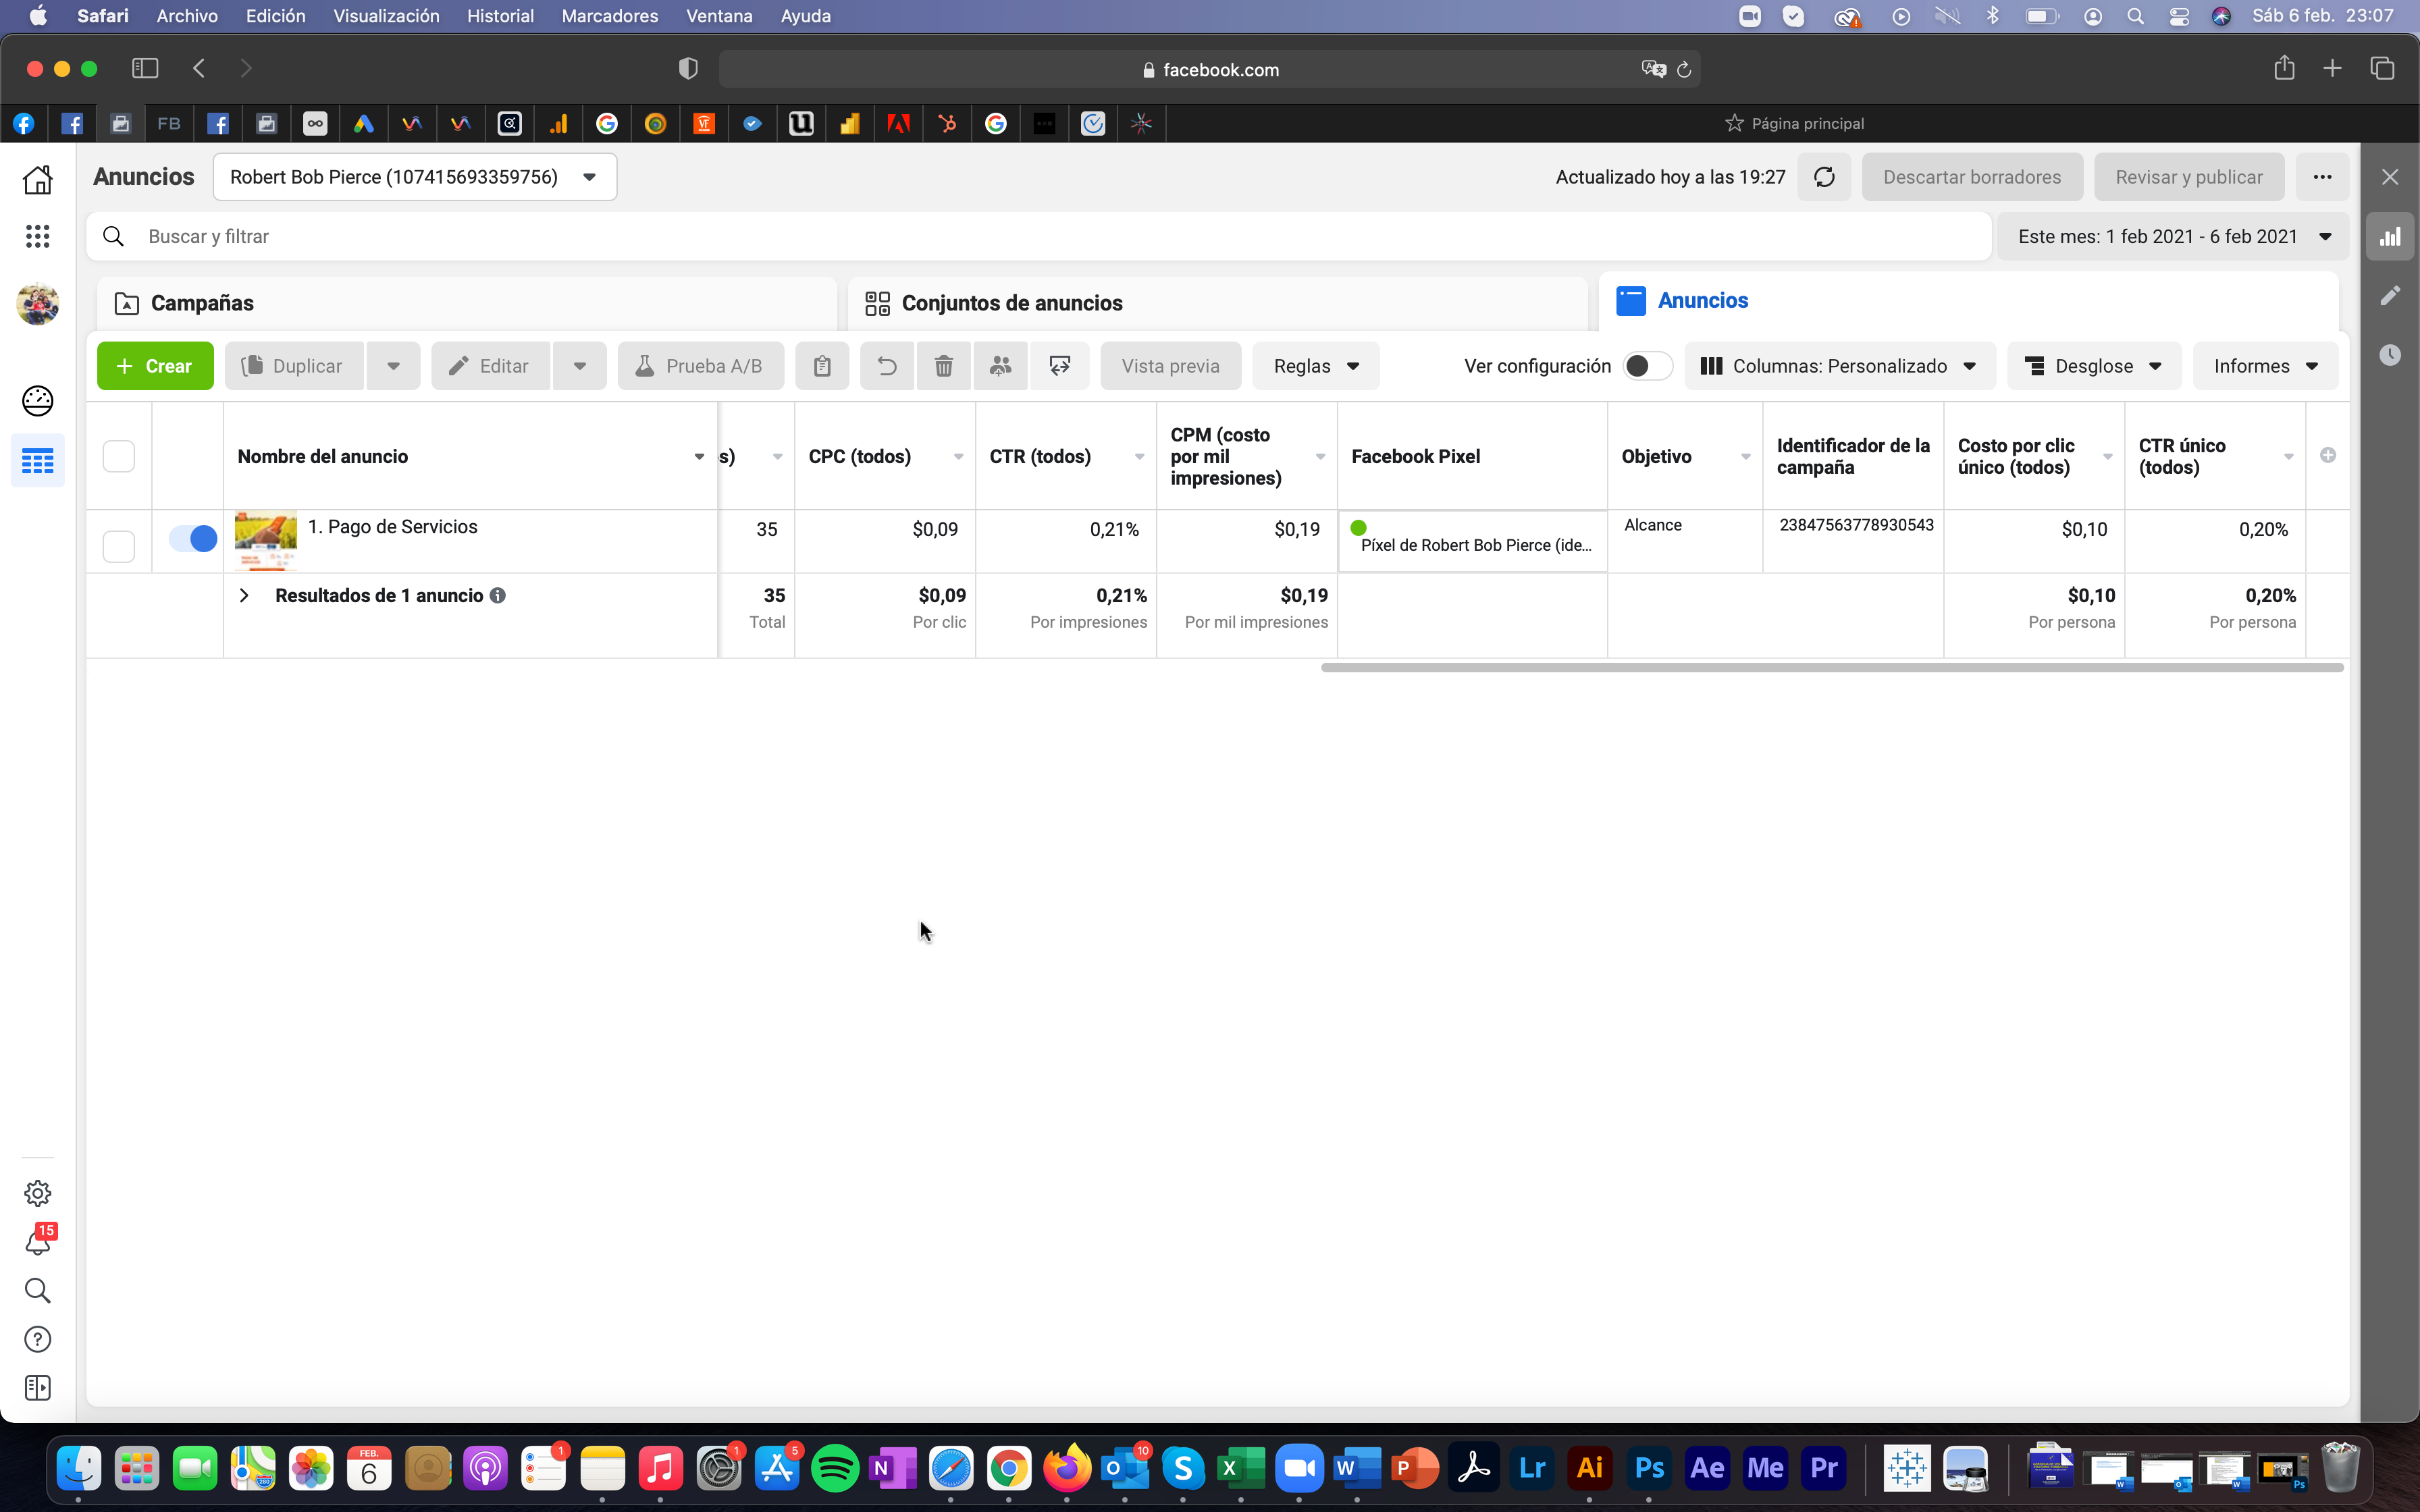Open the Desglose dropdown
Image resolution: width=2420 pixels, height=1512 pixels.
pyautogui.click(x=2094, y=366)
